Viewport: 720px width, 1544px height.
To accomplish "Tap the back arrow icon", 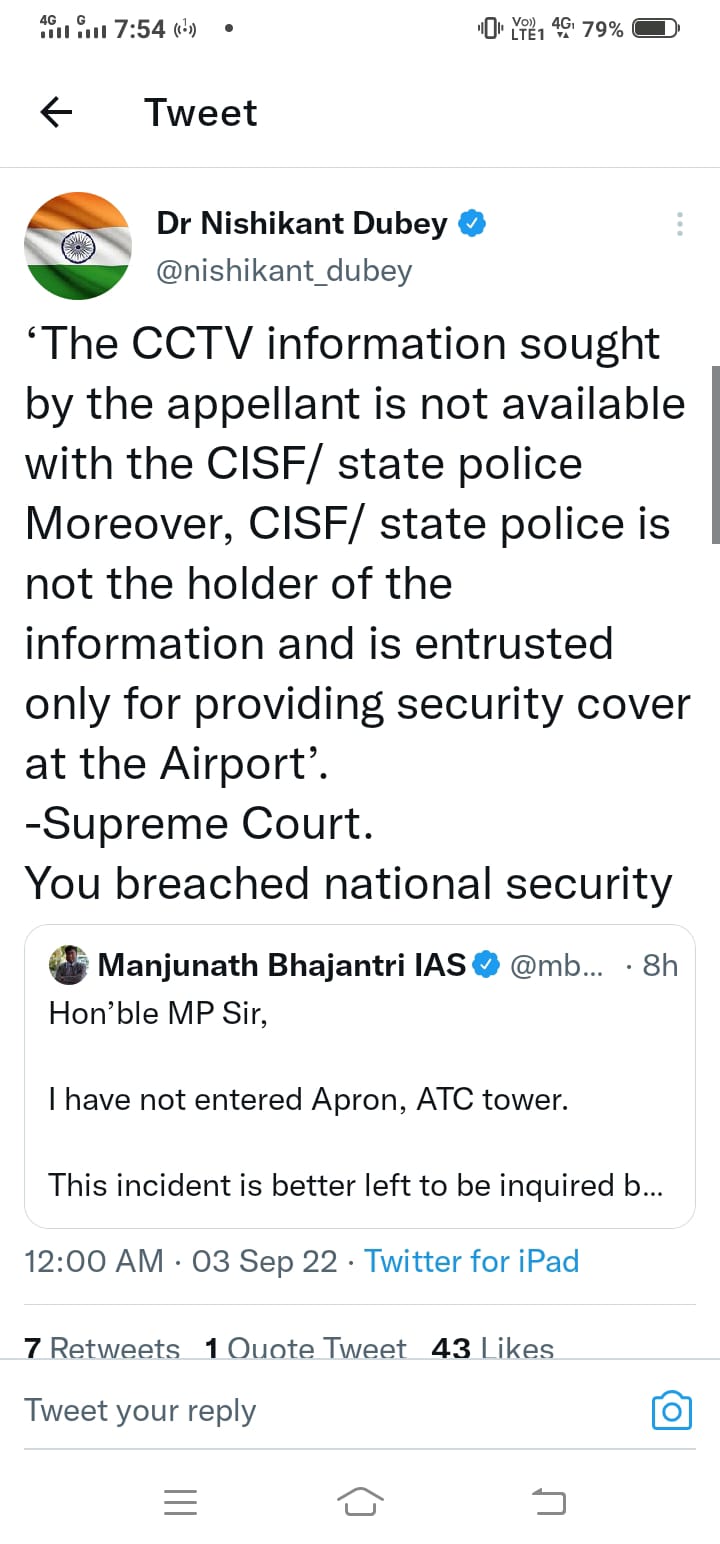I will 56,113.
